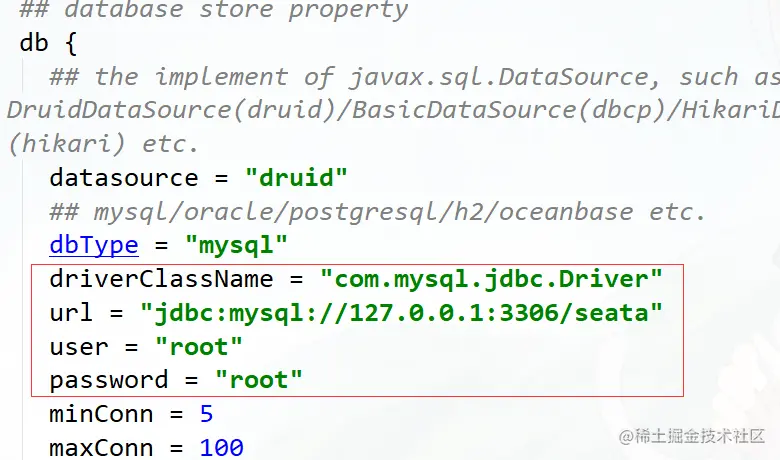This screenshot has height=460, width=780.
Task: Select the "root" value of password
Action: pyautogui.click(x=259, y=380)
